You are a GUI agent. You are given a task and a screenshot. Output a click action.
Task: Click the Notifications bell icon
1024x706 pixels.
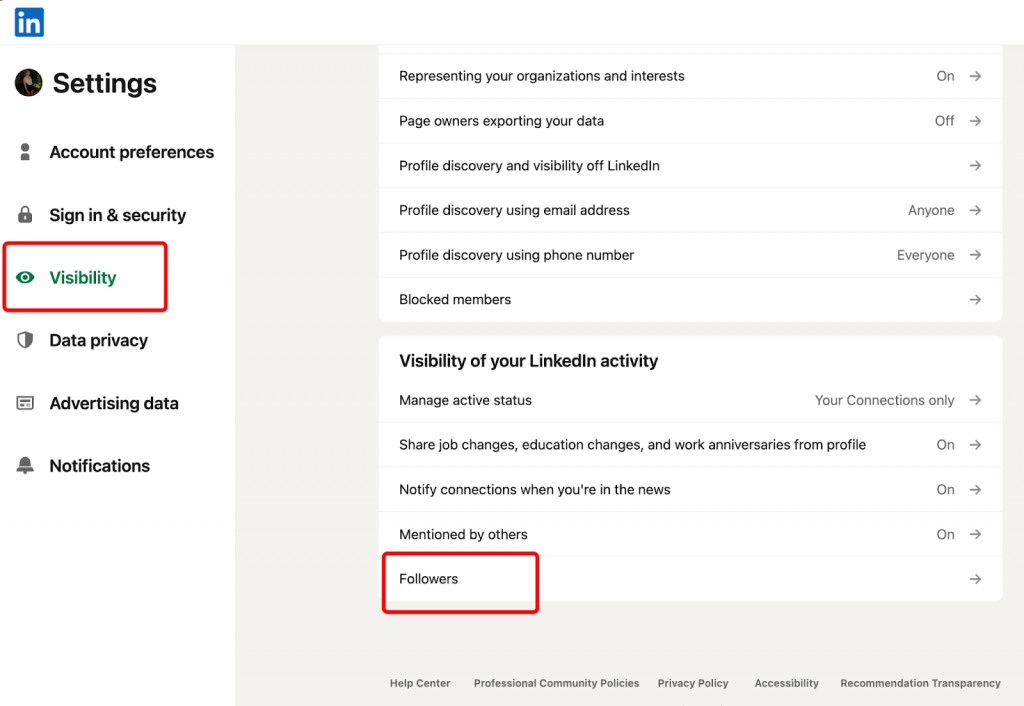click(x=26, y=466)
